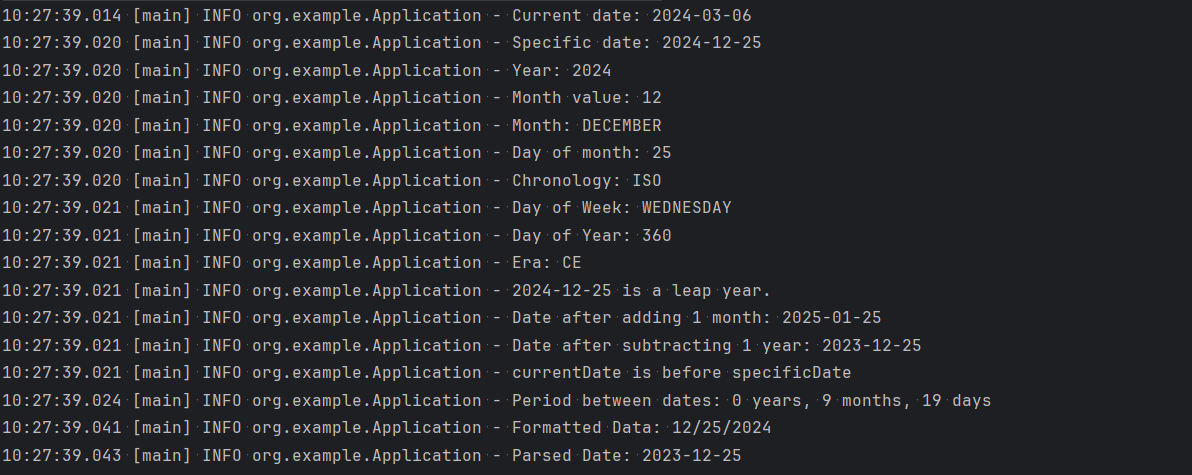Click the 'Day of Year: 360' line
The image size is (1192, 475).
591,236
